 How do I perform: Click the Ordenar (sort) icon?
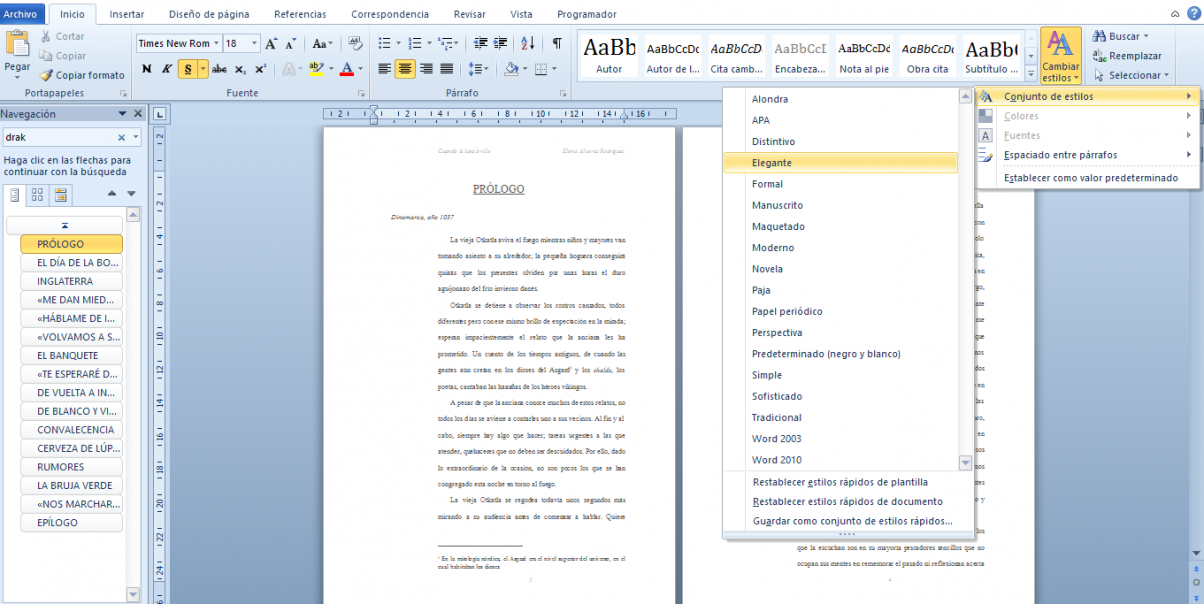click(526, 44)
